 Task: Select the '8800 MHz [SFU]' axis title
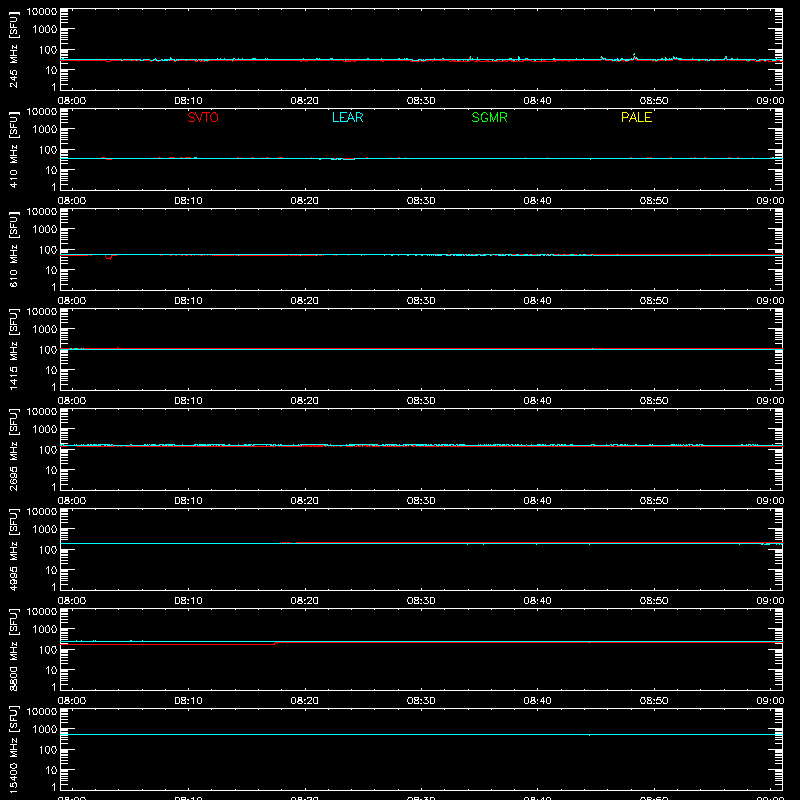pos(13,649)
